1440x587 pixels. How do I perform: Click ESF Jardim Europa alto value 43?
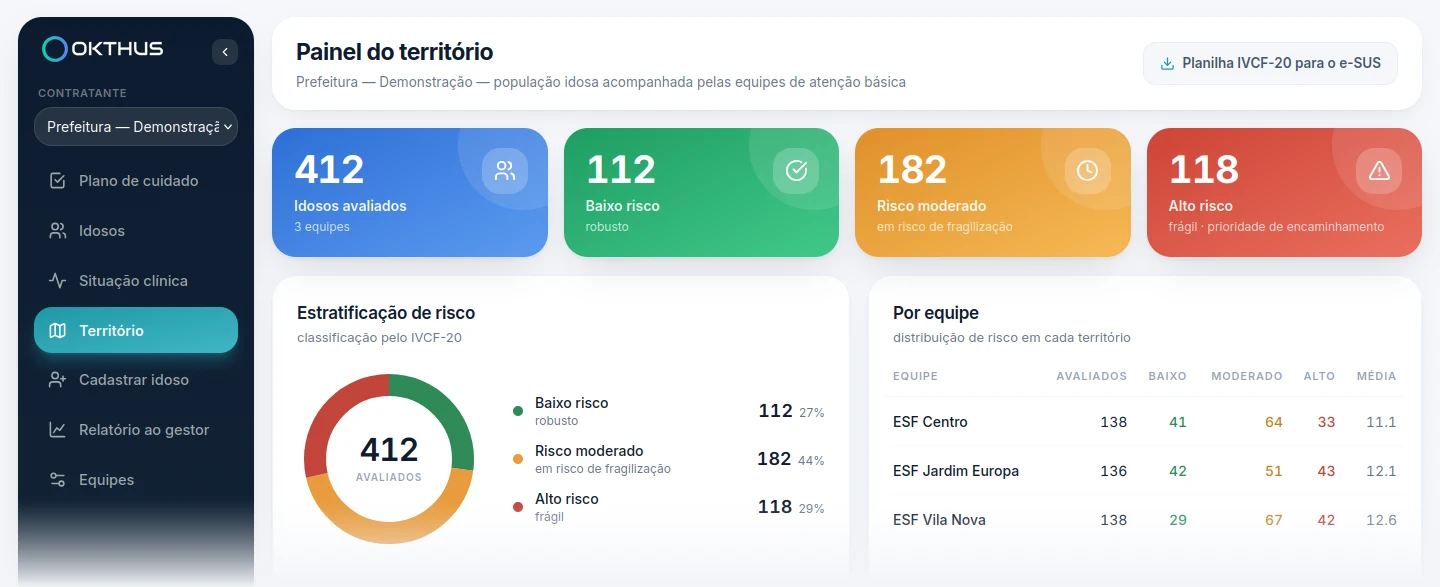click(x=1326, y=471)
